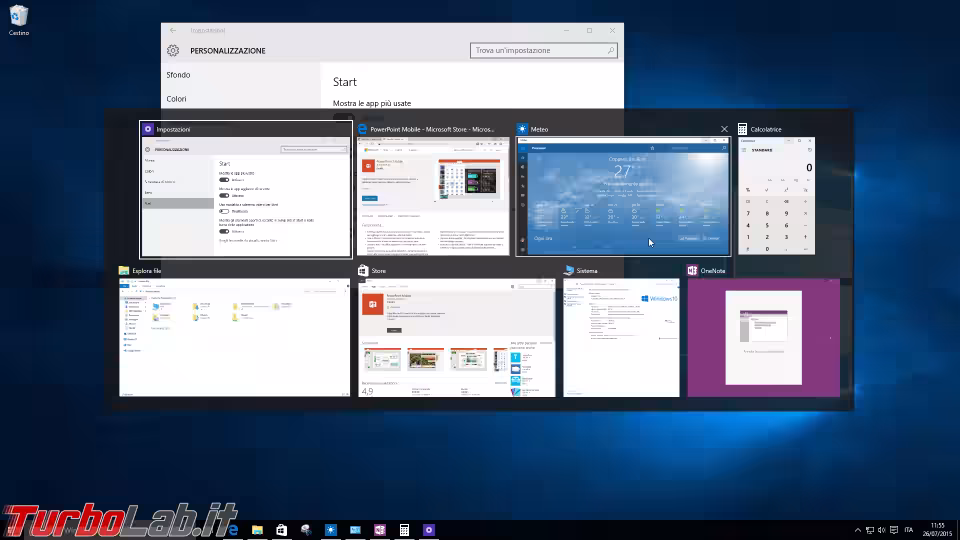The height and width of the screenshot is (540, 960).
Task: Switch the ITA keyboard language indicator
Action: [x=909, y=530]
